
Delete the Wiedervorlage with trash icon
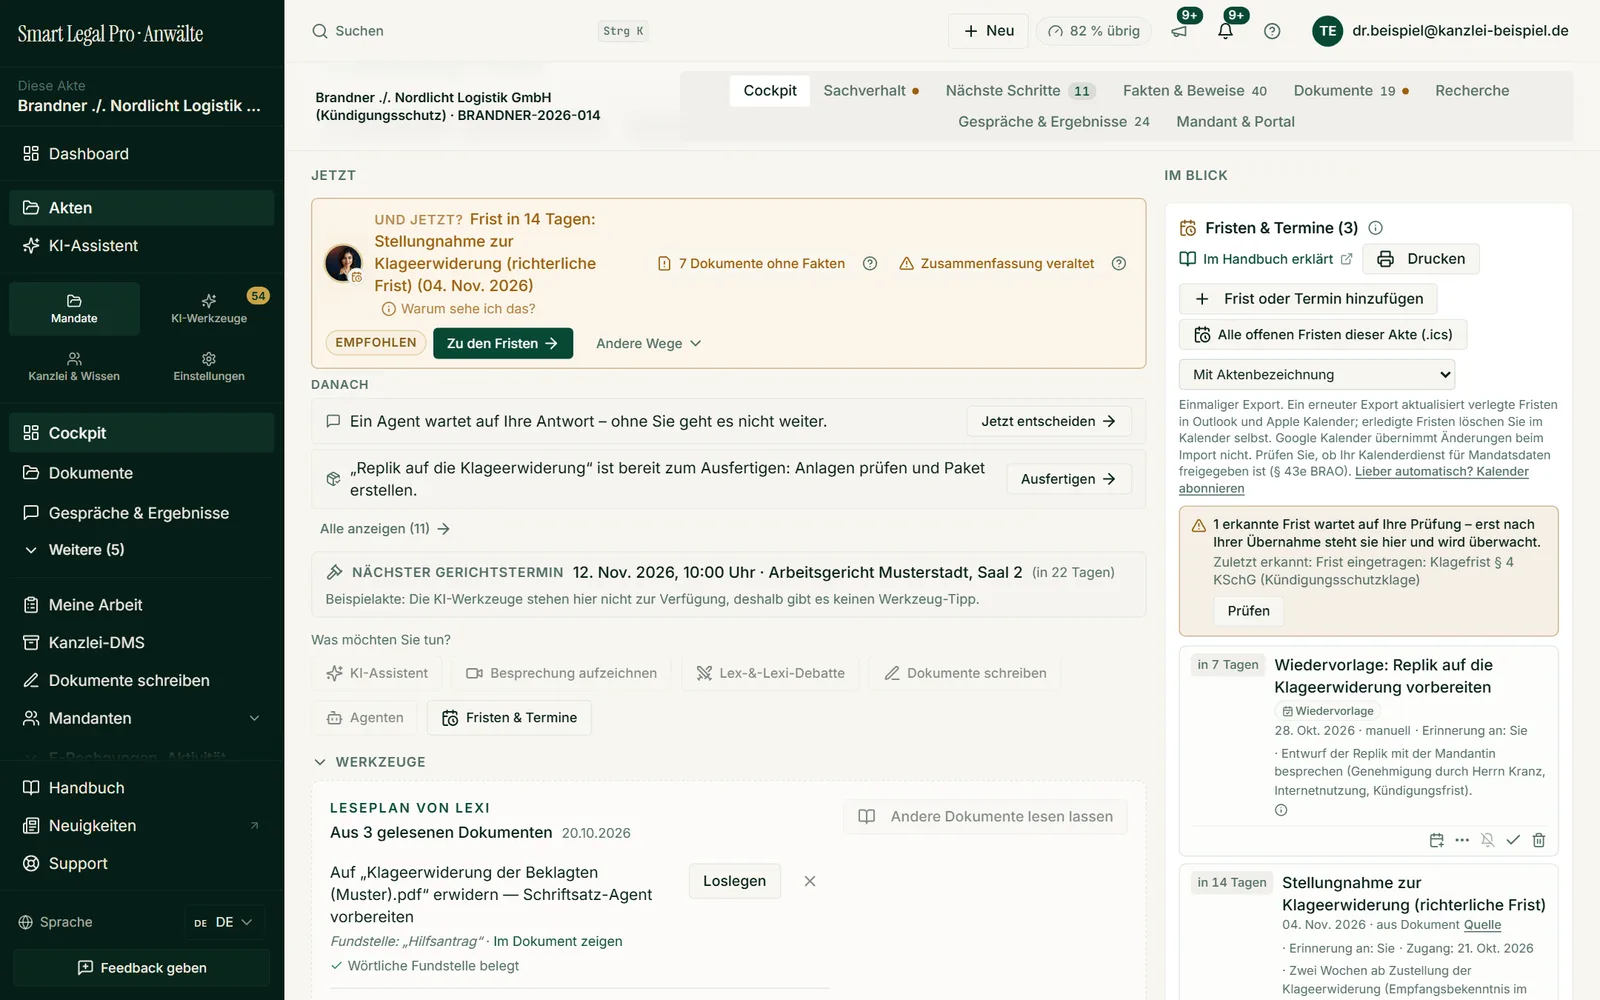click(x=1539, y=840)
